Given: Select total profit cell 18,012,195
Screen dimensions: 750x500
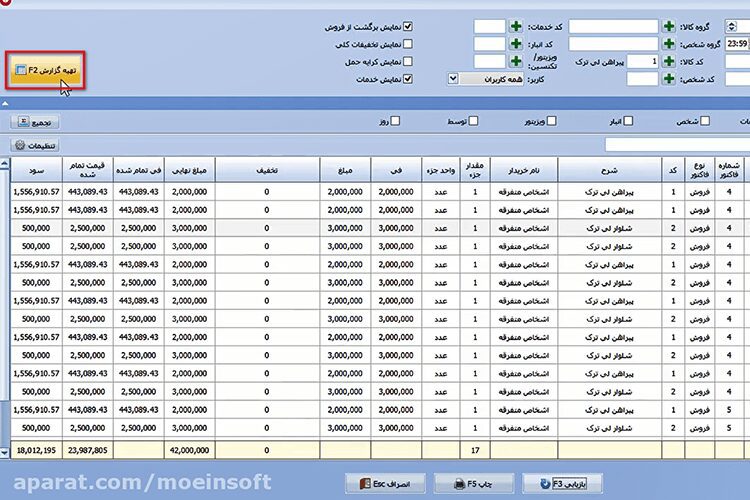Looking at the screenshot, I should click(x=36, y=450).
